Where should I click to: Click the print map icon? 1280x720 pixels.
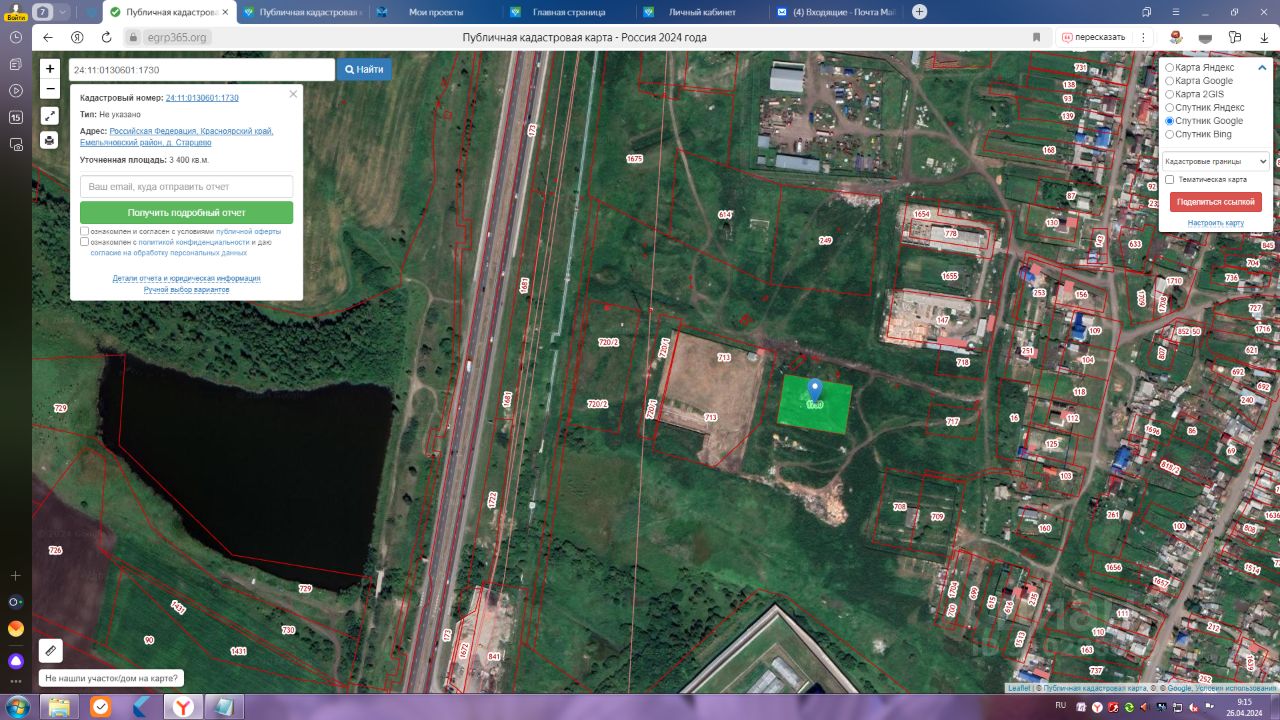click(x=50, y=140)
